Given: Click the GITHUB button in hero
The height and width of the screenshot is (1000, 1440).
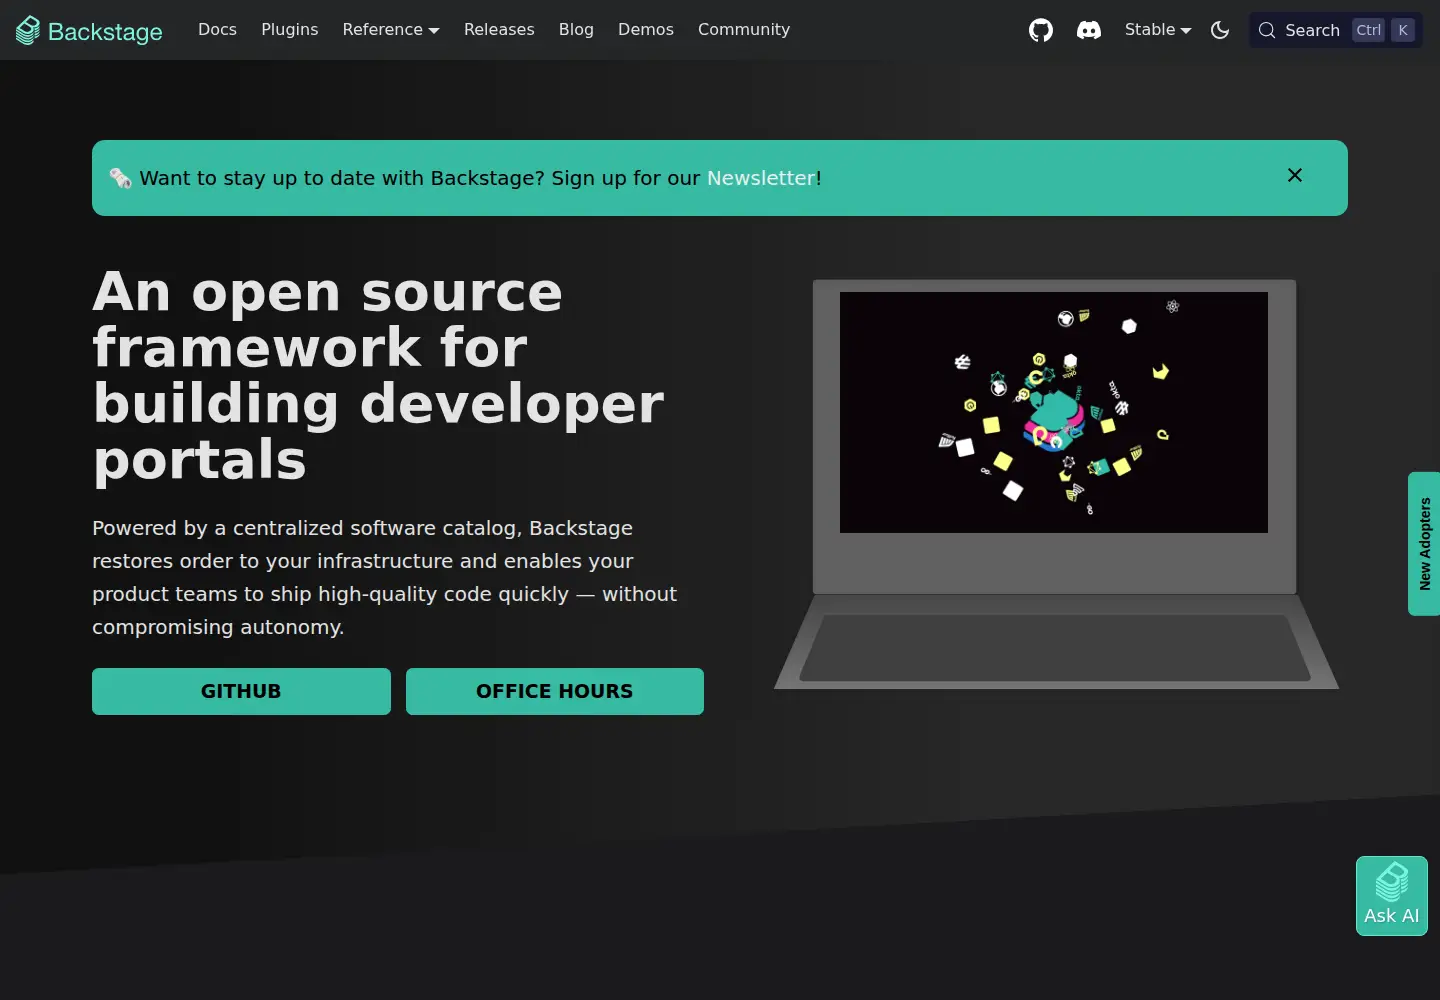Looking at the screenshot, I should pos(241,691).
